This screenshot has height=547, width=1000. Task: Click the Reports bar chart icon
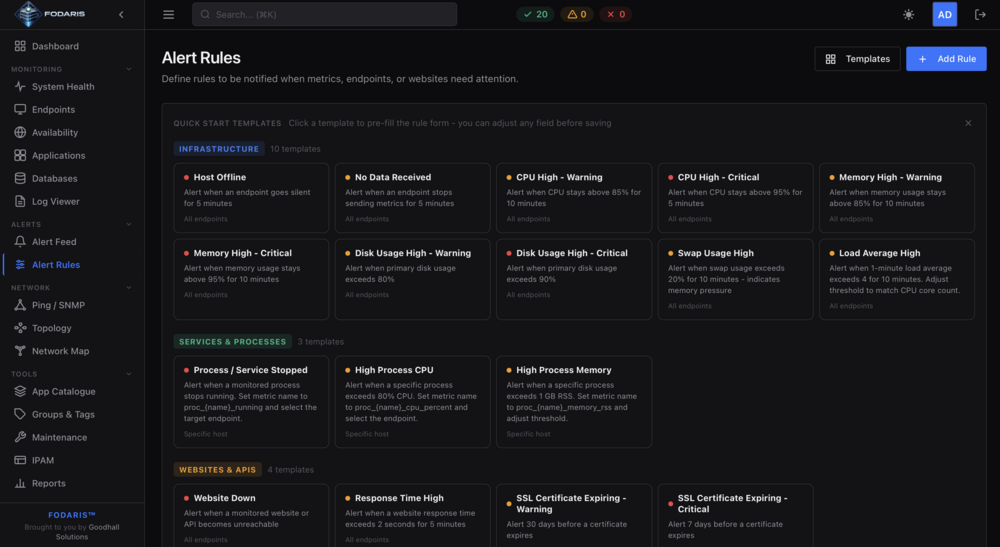click(20, 483)
